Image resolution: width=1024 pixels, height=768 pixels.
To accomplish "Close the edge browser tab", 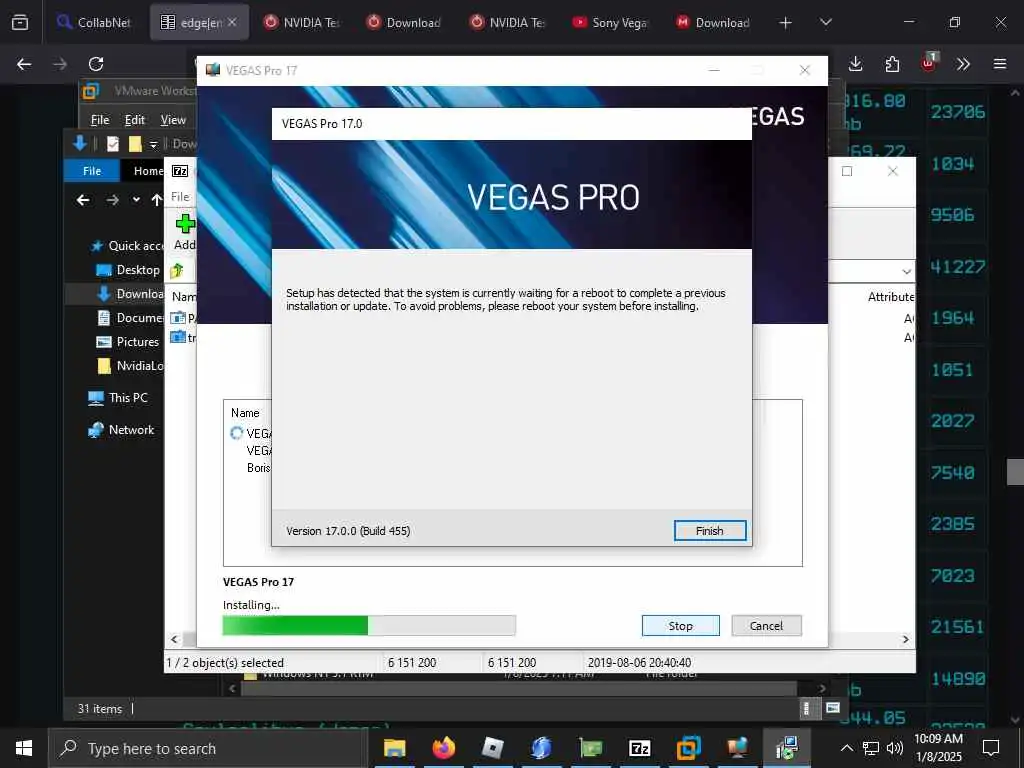I will (x=232, y=22).
